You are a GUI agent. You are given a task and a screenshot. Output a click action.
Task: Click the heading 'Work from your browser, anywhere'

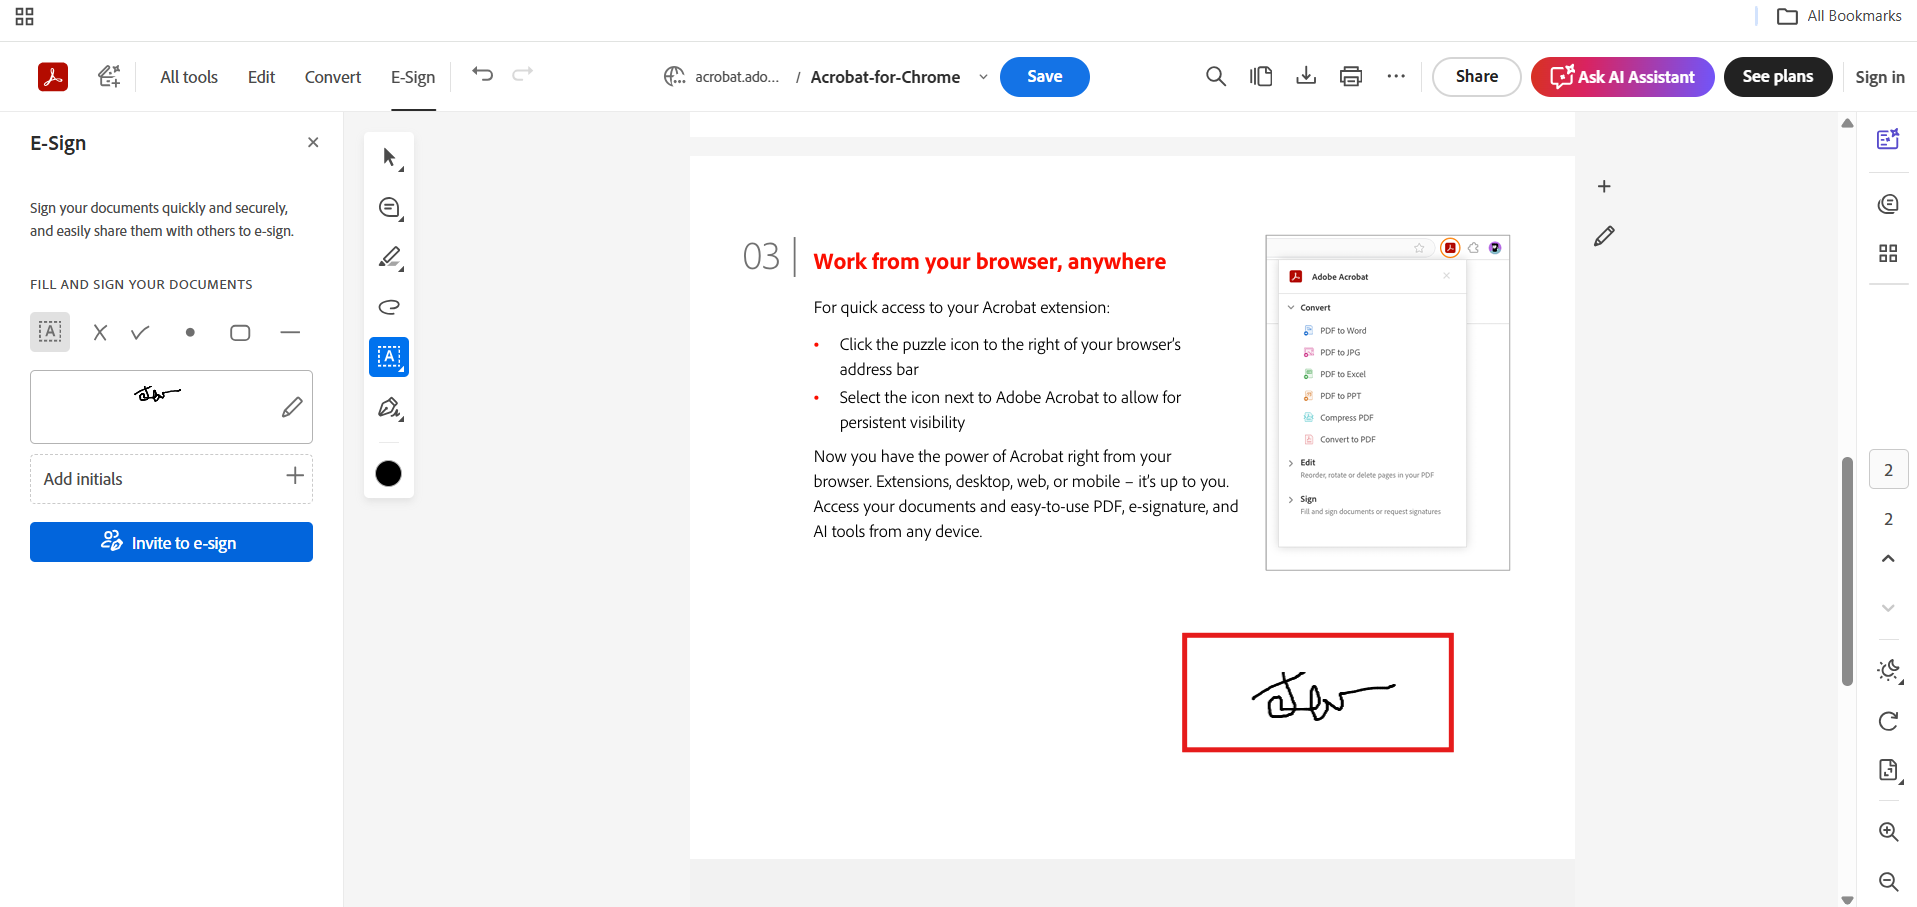pyautogui.click(x=990, y=261)
